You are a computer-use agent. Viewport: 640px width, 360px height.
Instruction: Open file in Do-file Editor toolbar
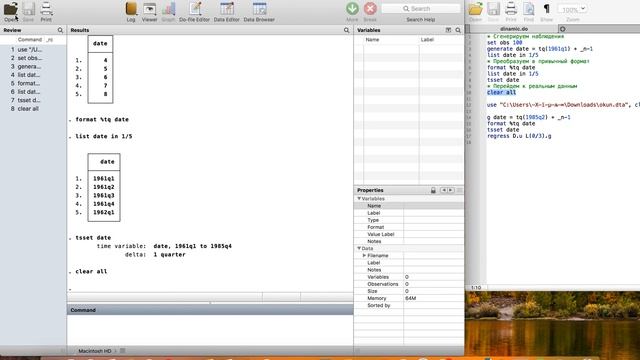point(476,11)
